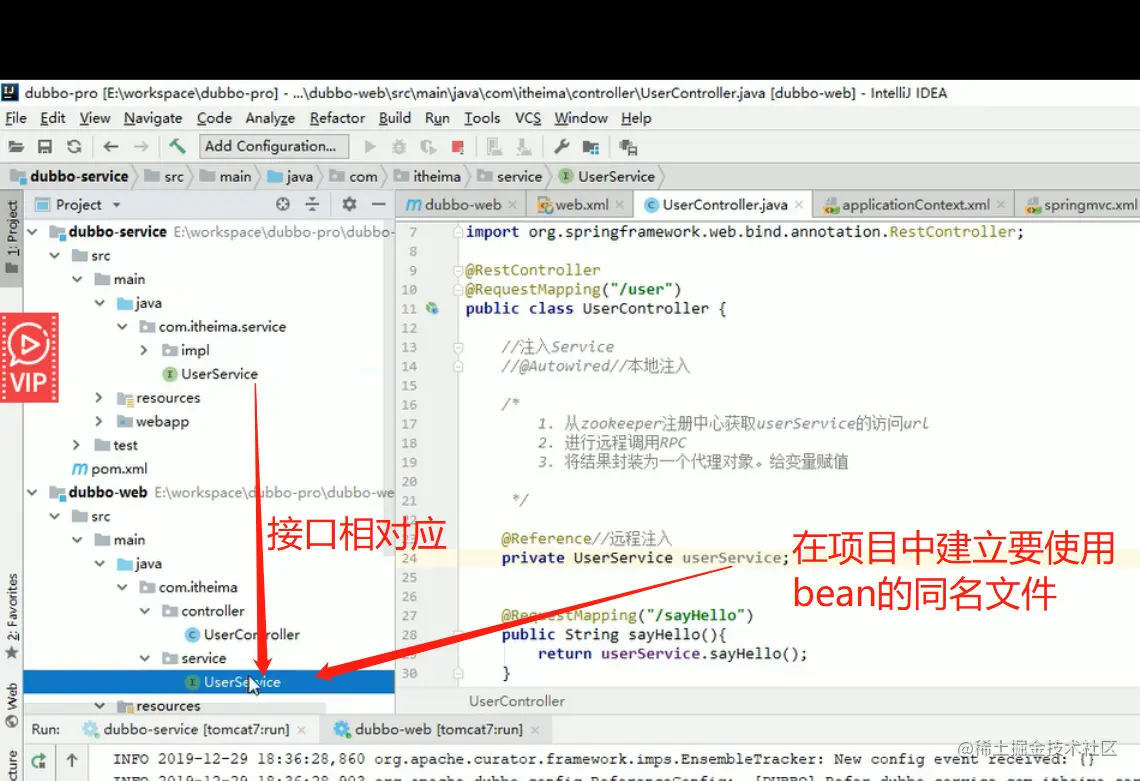
Task: Collapse the controller folder
Action: (145, 611)
